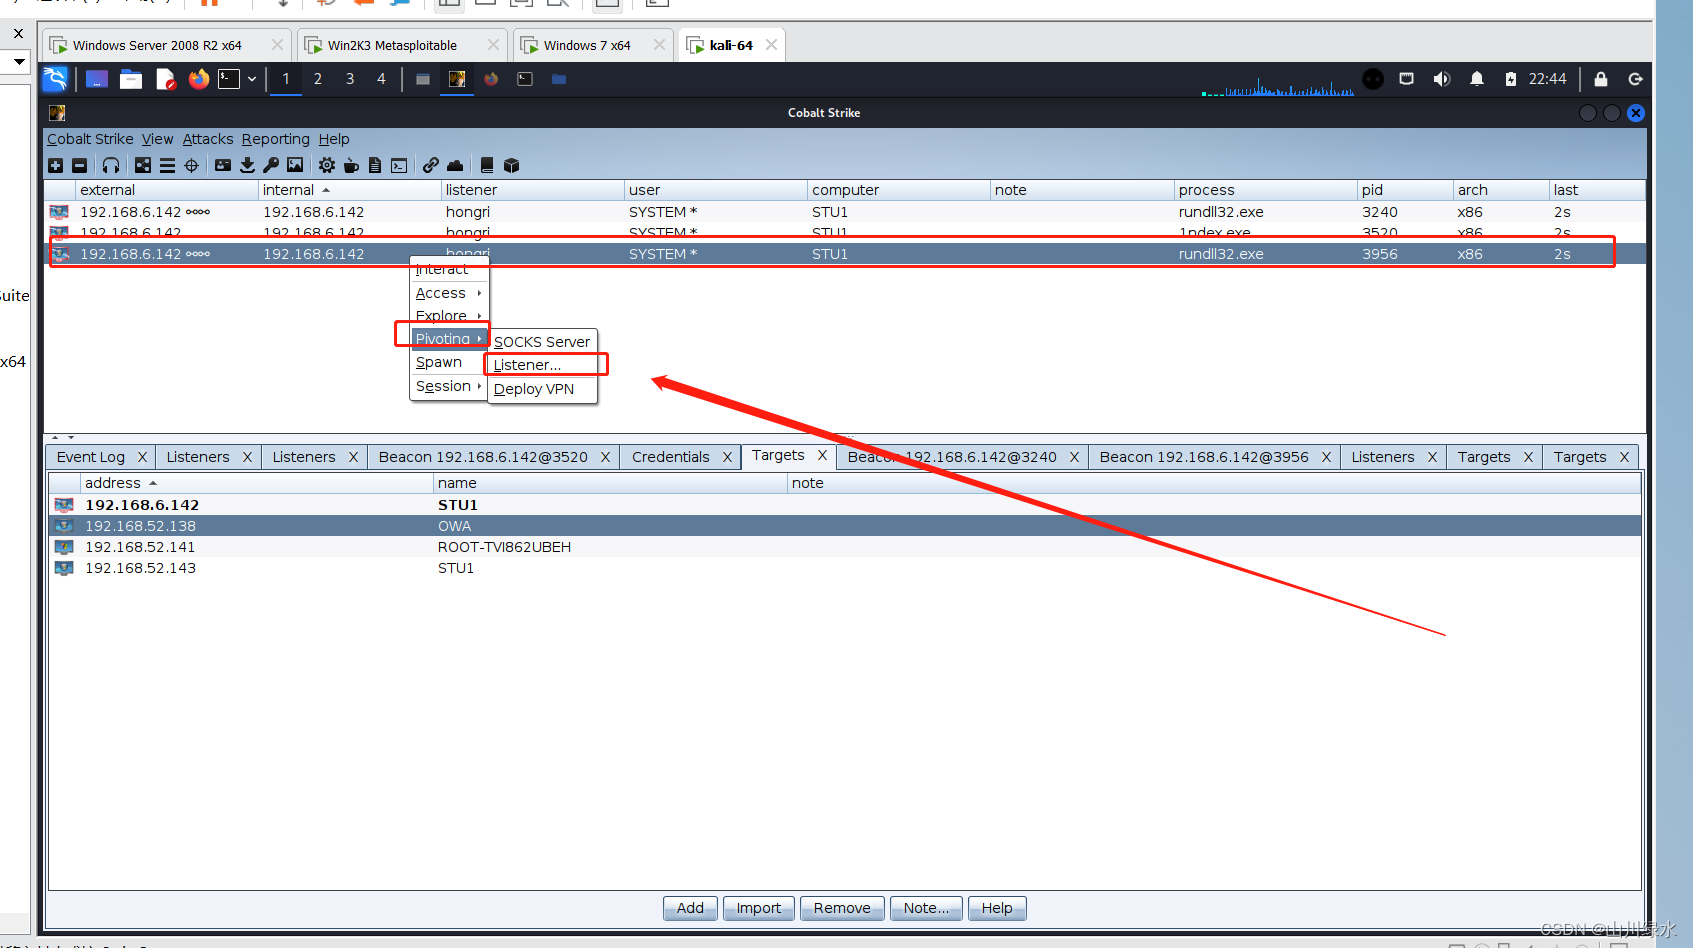Viewport: 1693px width, 948px height.
Task: Switch to Kali workspace 3
Action: (350, 79)
